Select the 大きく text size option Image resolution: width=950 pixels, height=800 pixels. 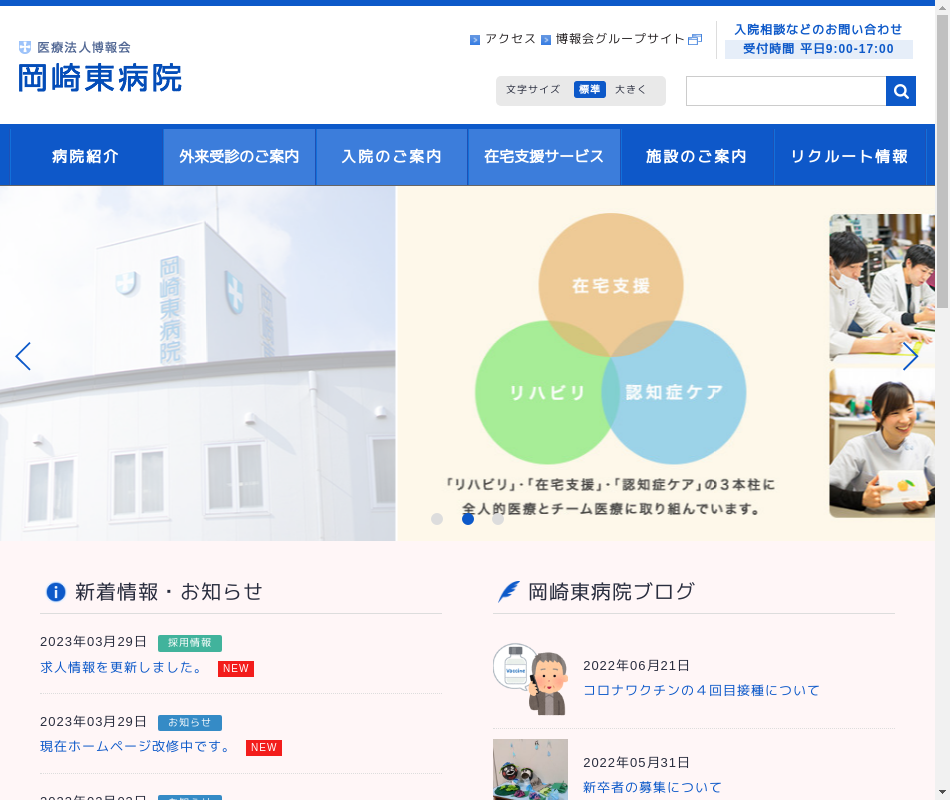coord(631,90)
